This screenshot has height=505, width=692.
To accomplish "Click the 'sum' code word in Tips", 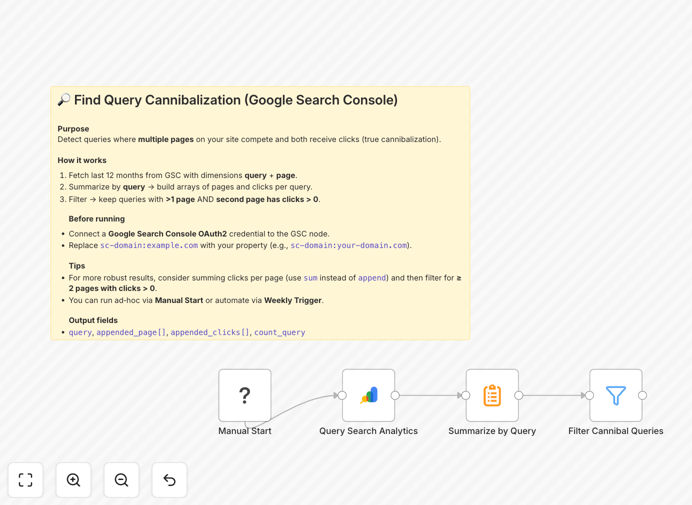I will pos(310,278).
